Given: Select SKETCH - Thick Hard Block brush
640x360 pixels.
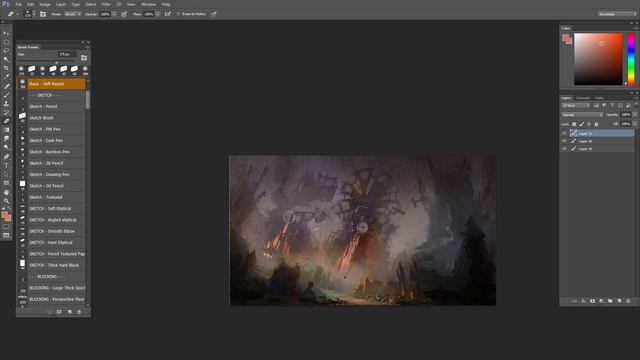Looking at the screenshot, I should point(51,265).
